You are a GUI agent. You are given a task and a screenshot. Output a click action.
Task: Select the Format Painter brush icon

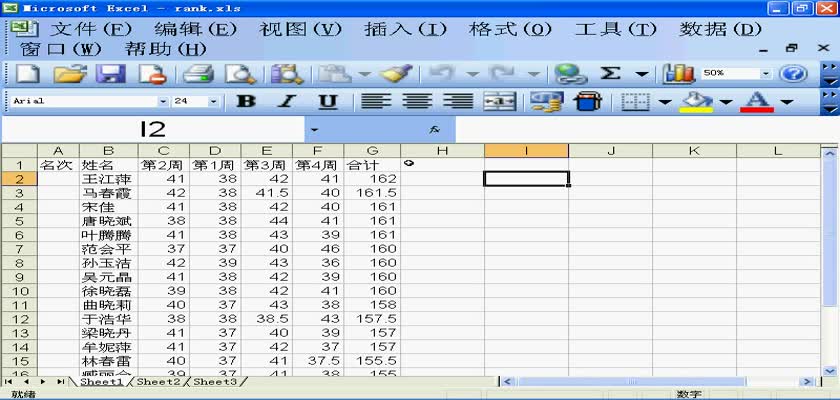pyautogui.click(x=397, y=73)
